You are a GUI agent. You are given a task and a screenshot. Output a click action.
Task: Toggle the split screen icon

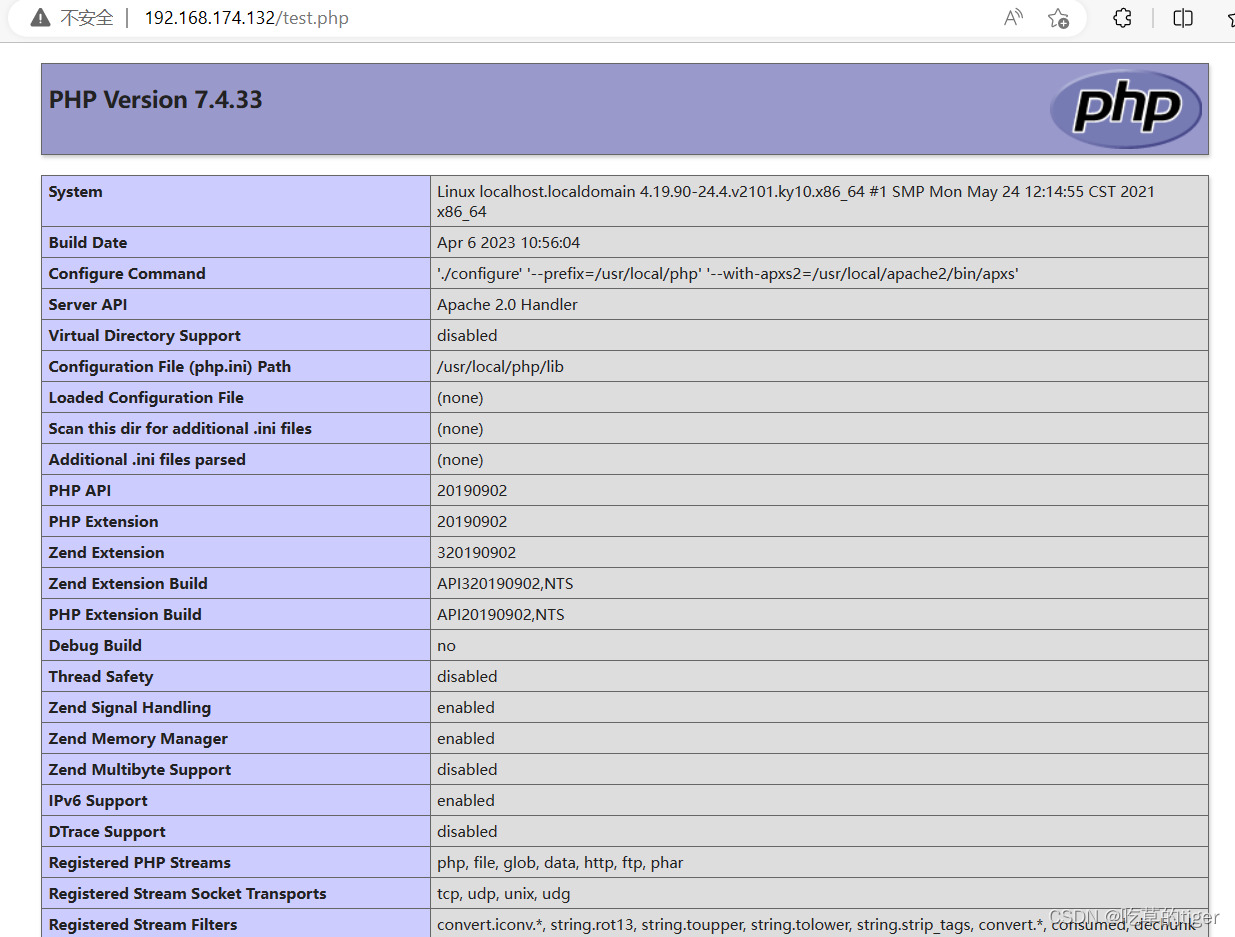click(x=1183, y=18)
